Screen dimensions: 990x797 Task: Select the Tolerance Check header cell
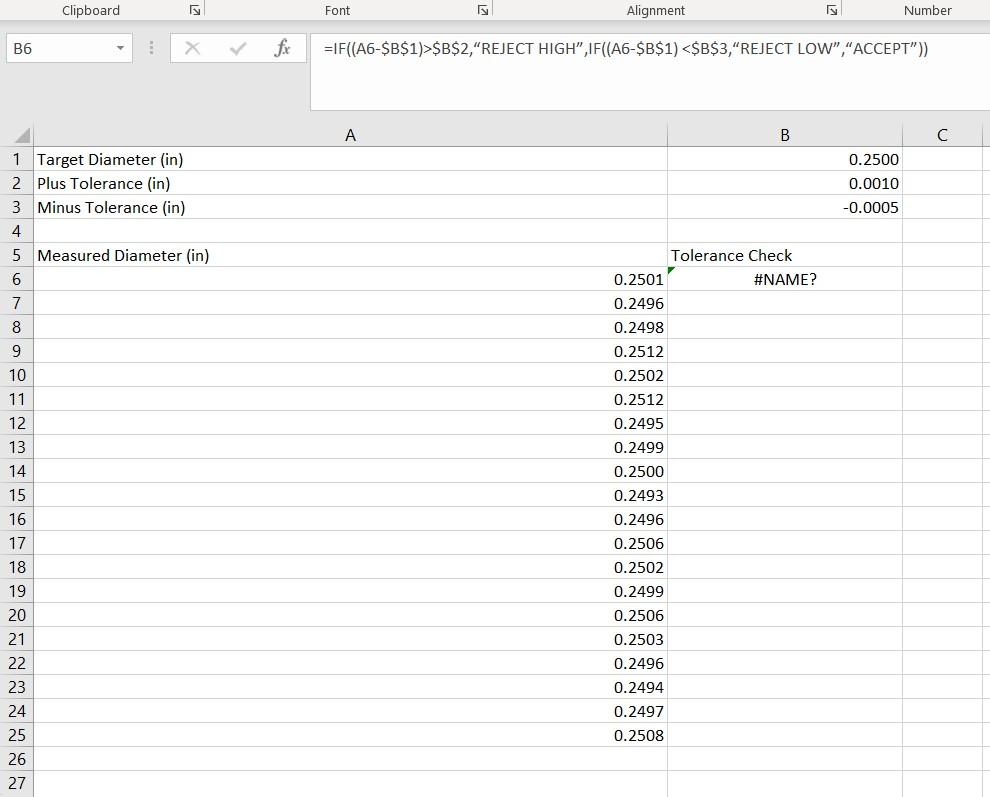point(785,255)
